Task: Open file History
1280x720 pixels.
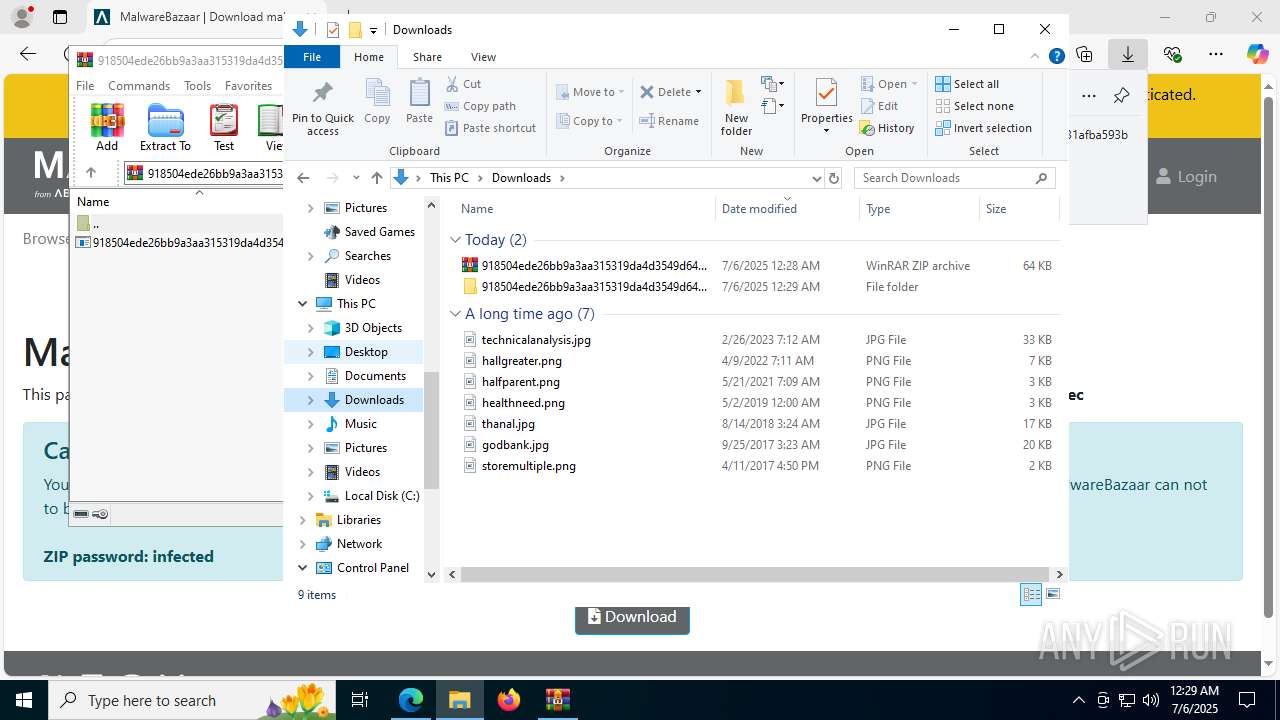Action: (x=887, y=128)
